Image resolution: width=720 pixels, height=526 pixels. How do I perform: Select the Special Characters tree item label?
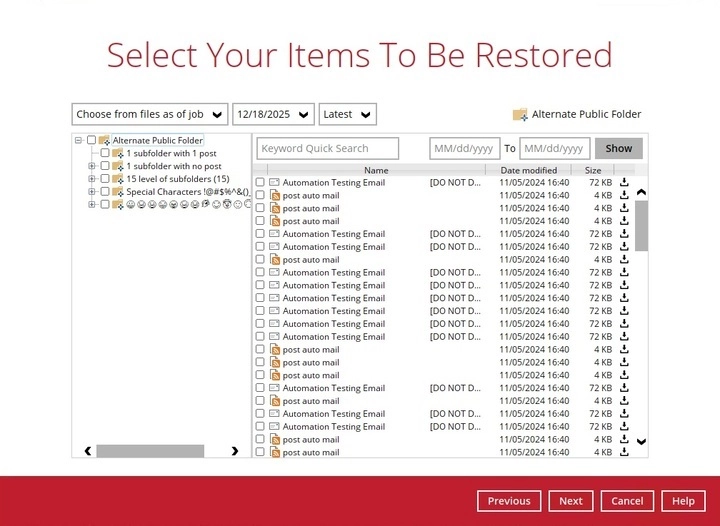click(x=188, y=192)
